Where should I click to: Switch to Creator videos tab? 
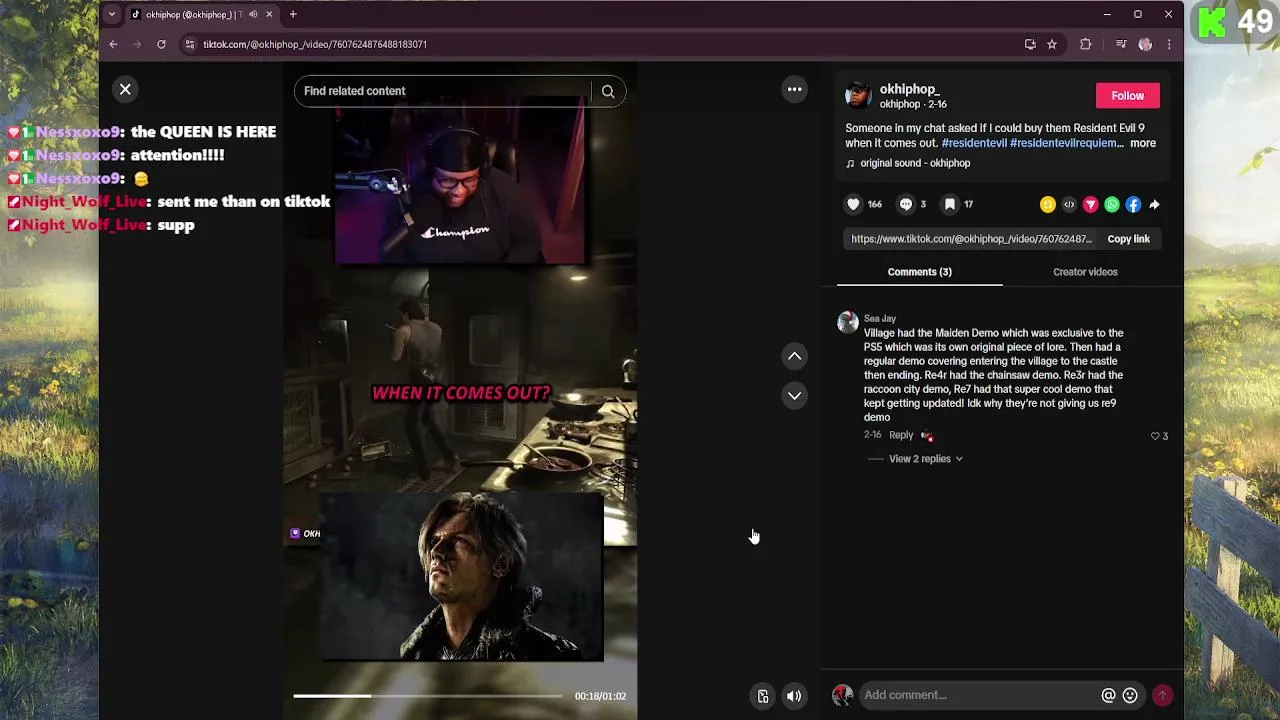[1085, 272]
